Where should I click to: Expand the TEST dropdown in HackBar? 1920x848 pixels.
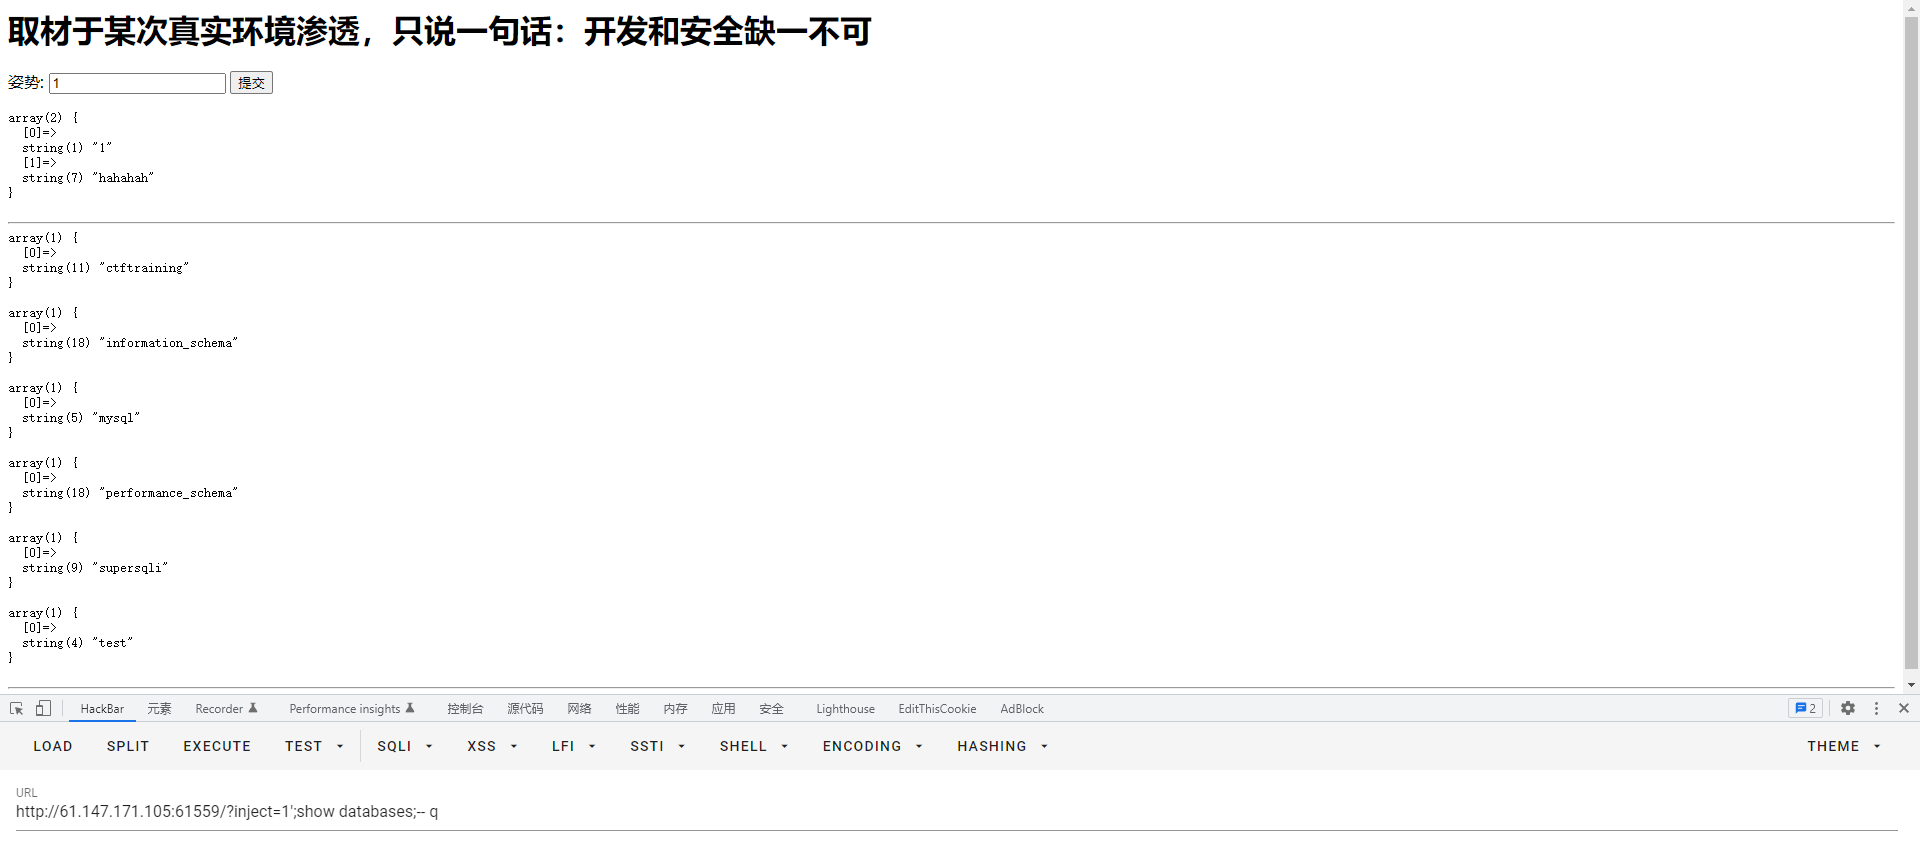point(313,746)
